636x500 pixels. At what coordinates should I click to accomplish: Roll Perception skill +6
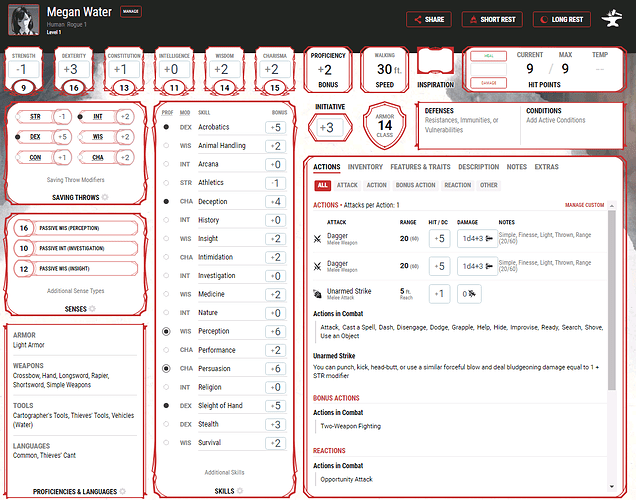click(x=276, y=331)
